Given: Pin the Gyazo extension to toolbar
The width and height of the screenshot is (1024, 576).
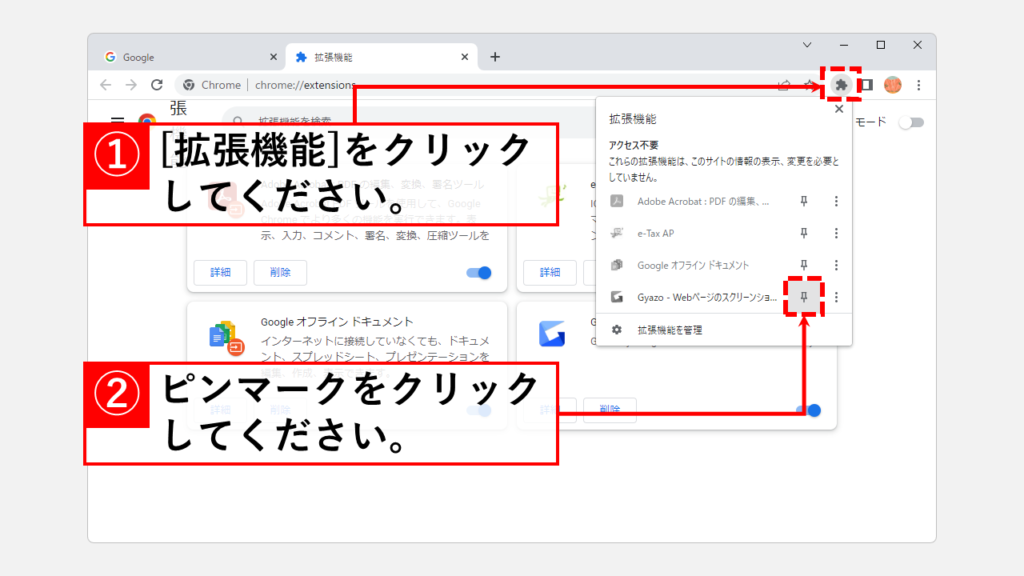Looking at the screenshot, I should [x=803, y=297].
